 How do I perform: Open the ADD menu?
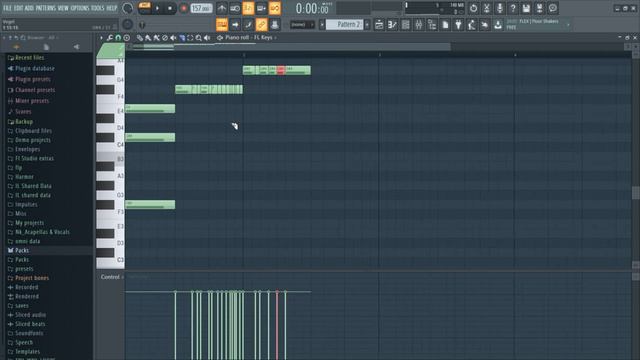pyautogui.click(x=29, y=8)
